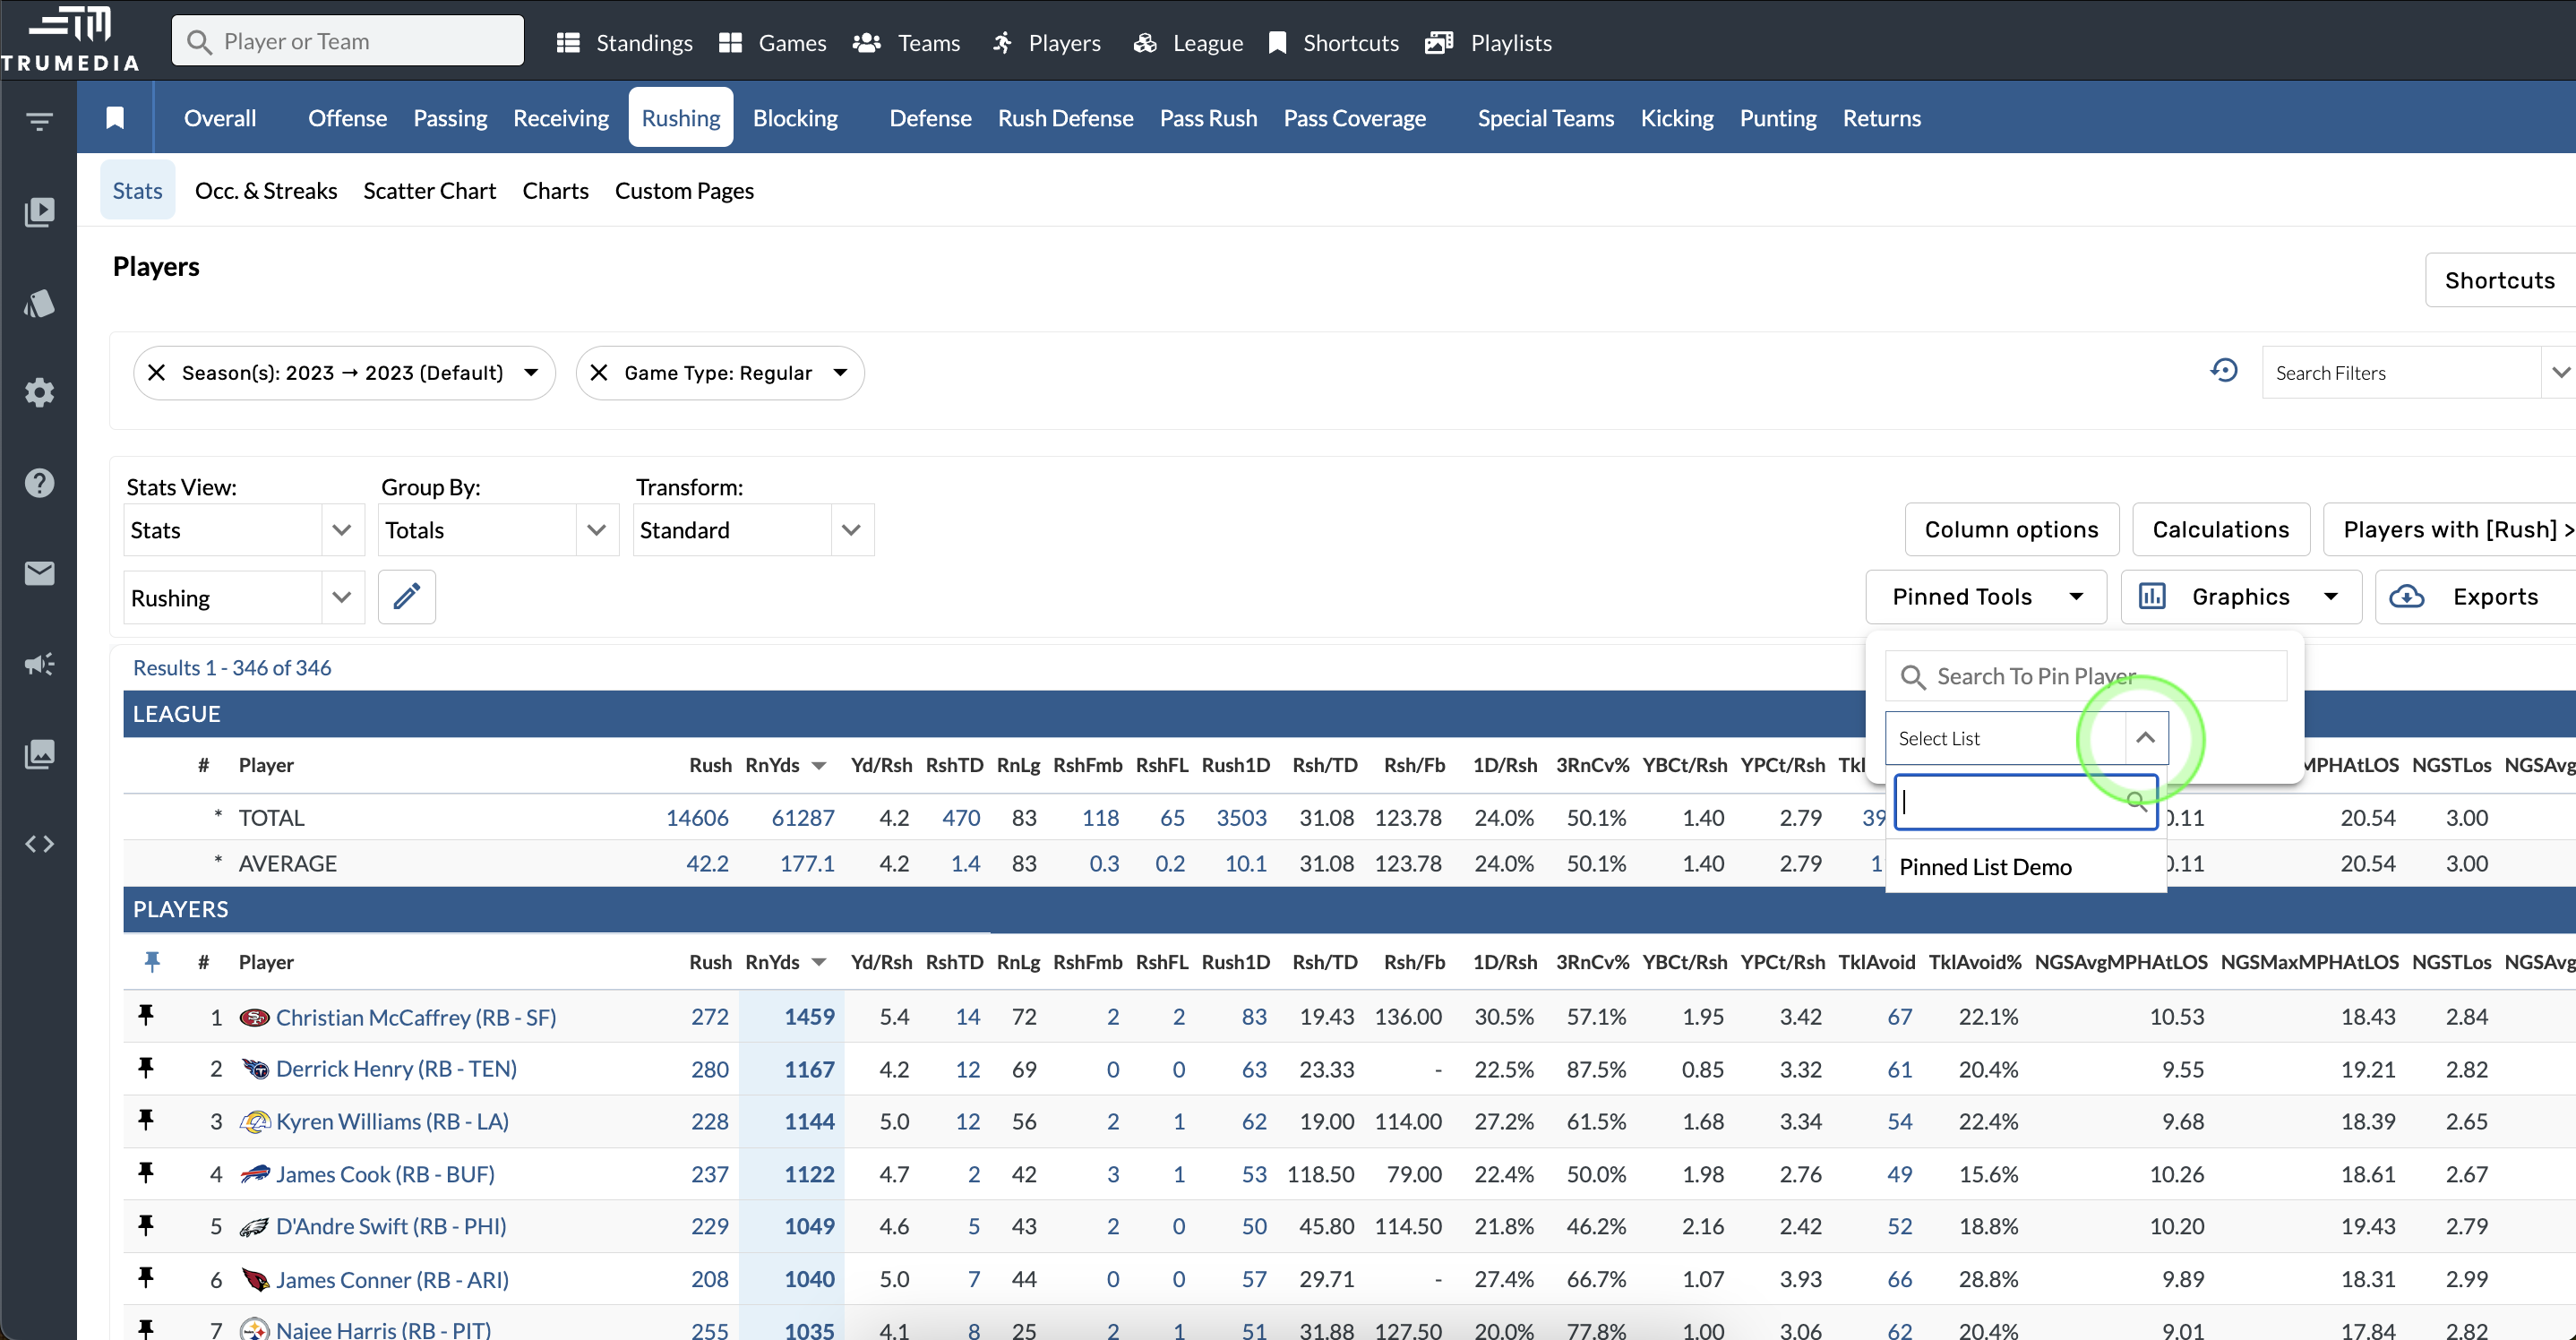Toggle pin for Derrick Henry row
The height and width of the screenshot is (1340, 2576).
coord(146,1068)
